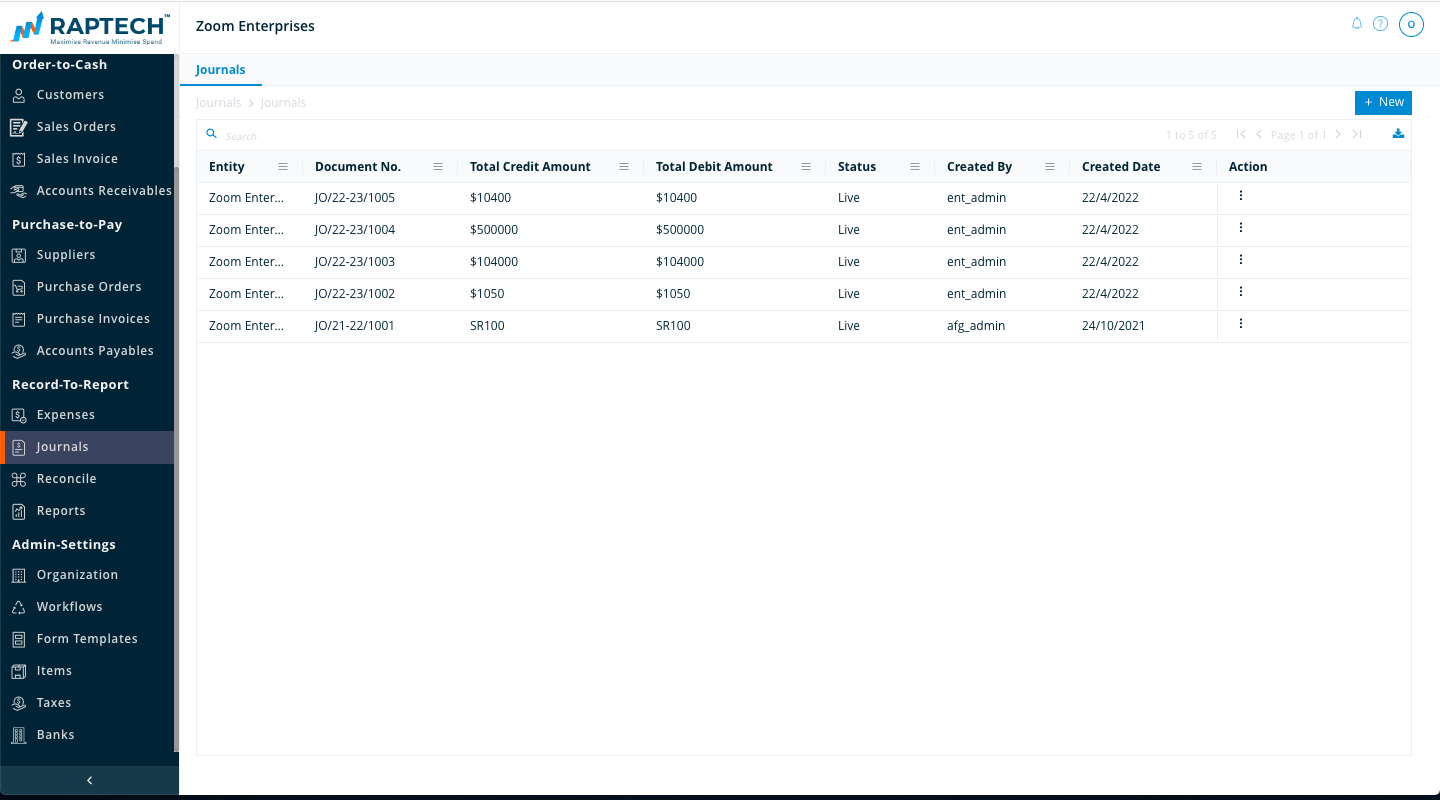Navigate to Purchase Invoices

[93, 319]
